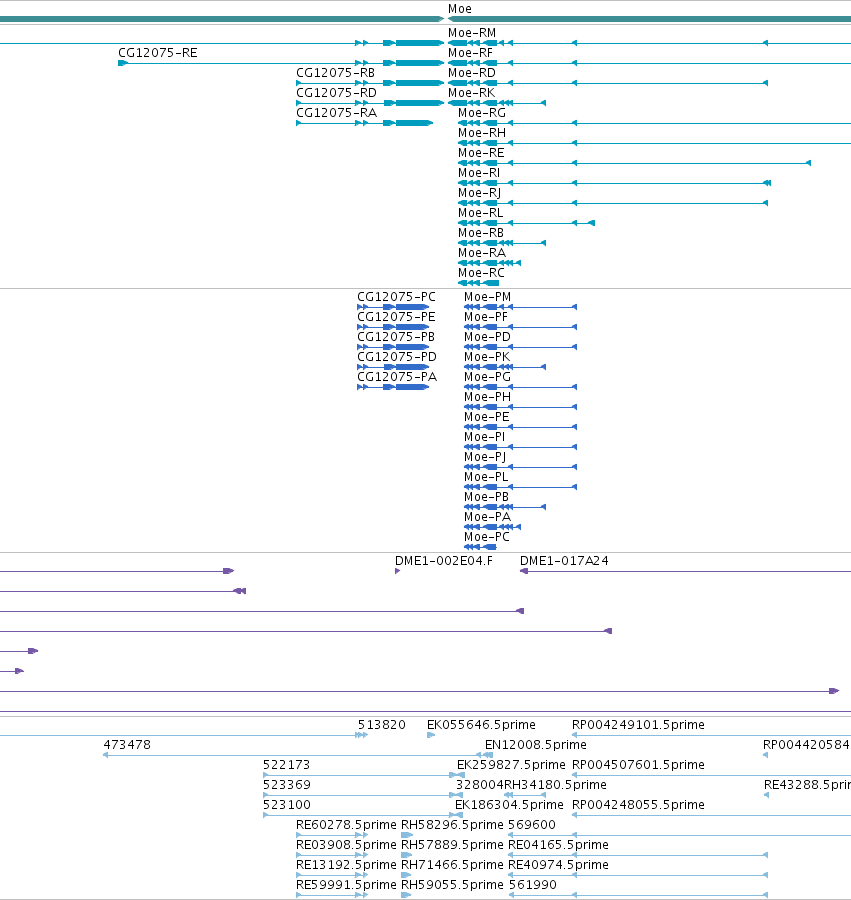Open EST label RH71466.5prime

pyautogui.click(x=452, y=865)
